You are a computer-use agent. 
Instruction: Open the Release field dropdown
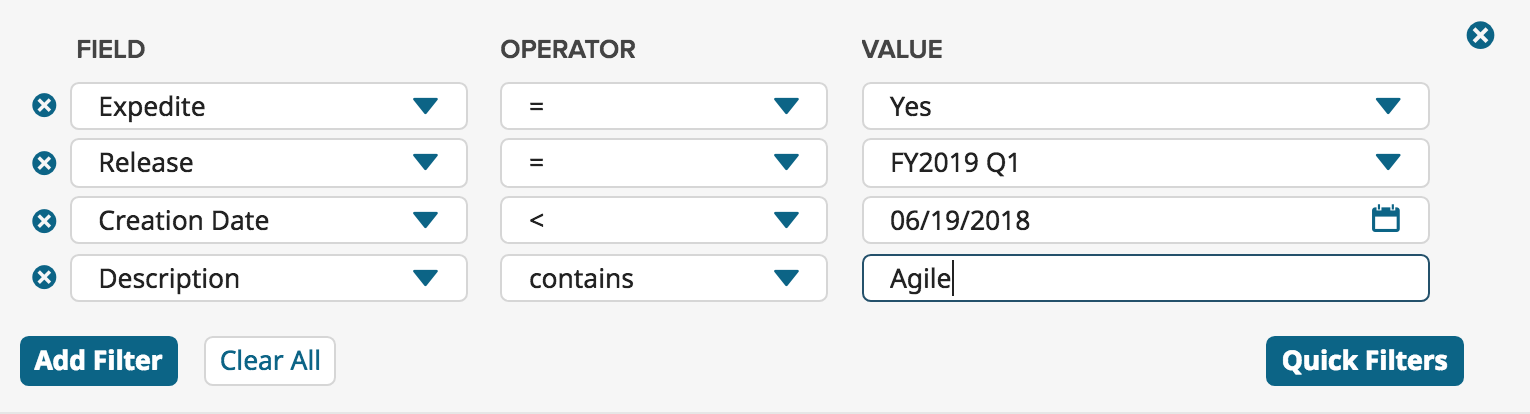coord(269,163)
